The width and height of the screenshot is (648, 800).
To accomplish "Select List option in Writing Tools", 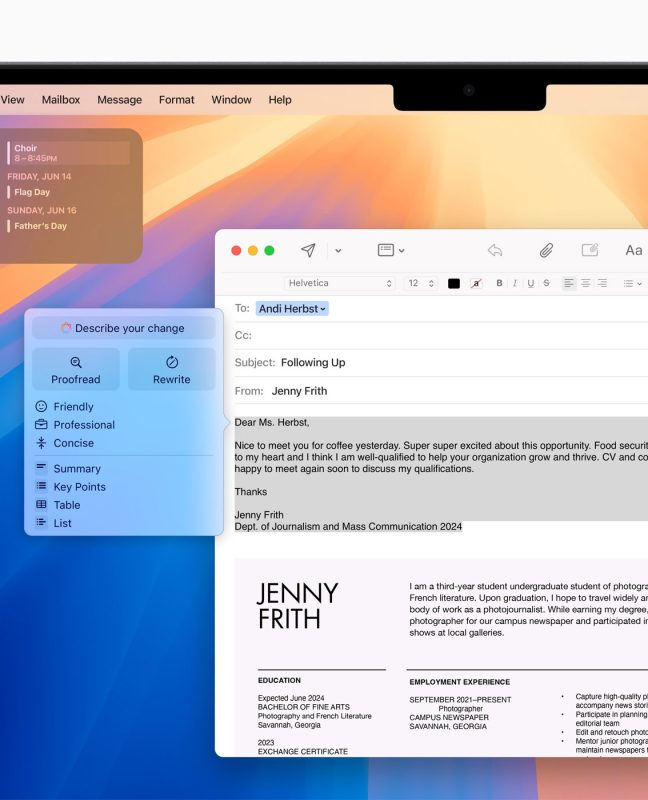I will coord(62,523).
